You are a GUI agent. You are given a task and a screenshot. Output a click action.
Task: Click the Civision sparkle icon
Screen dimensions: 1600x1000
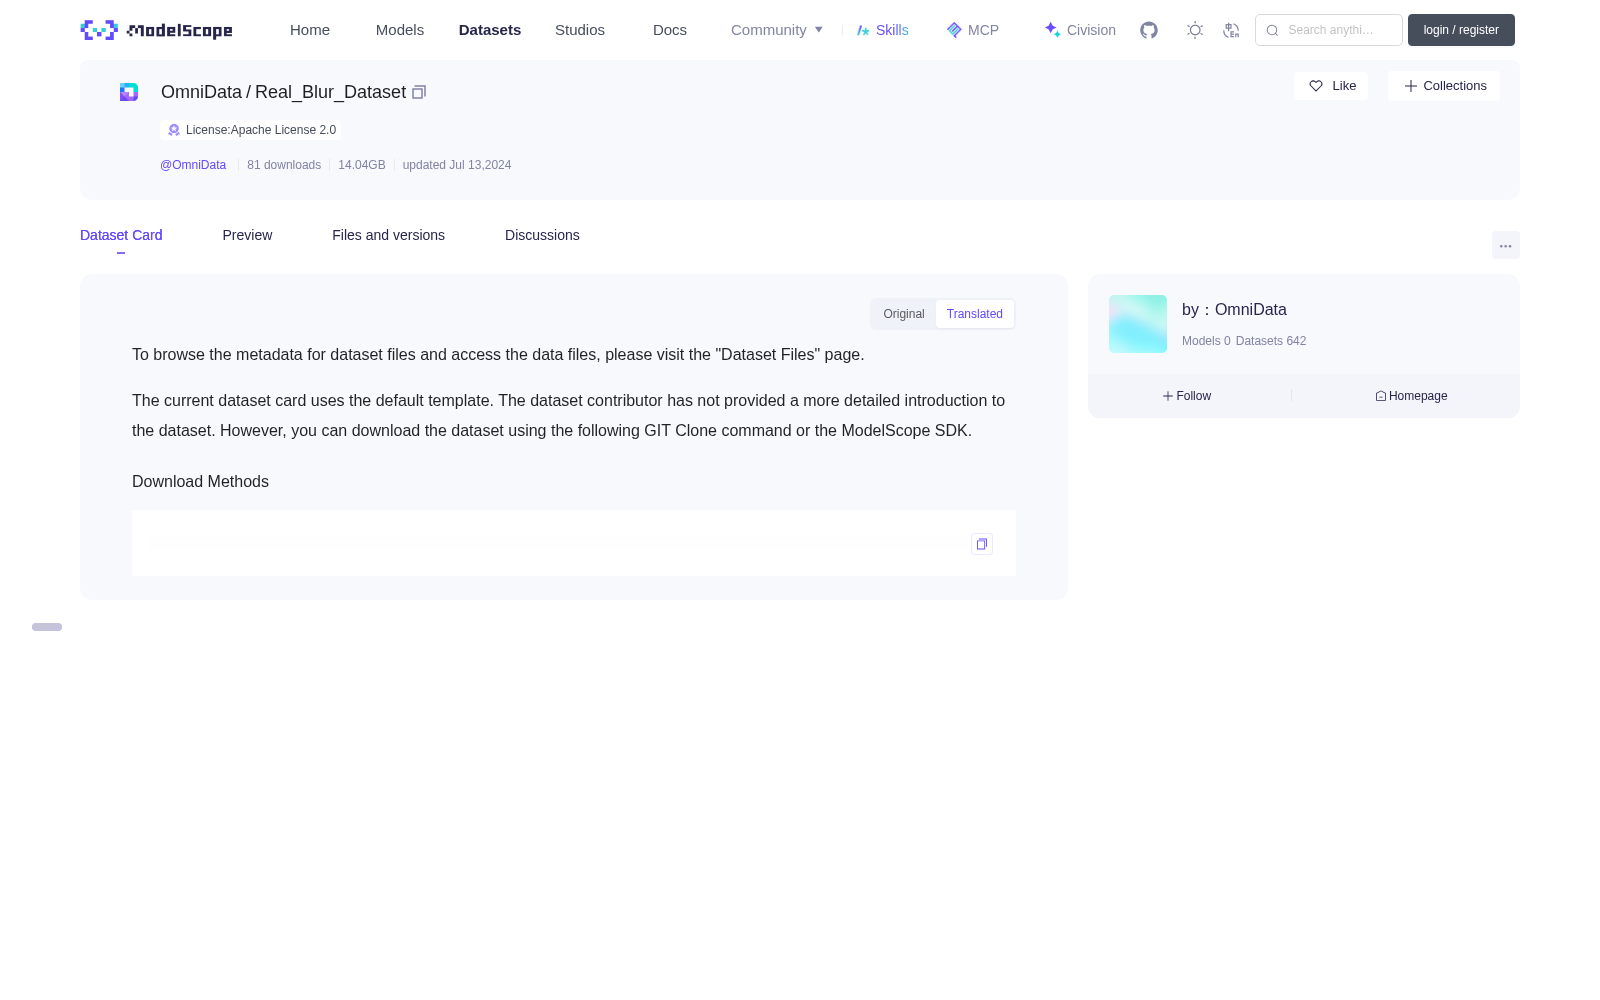[x=1052, y=30]
